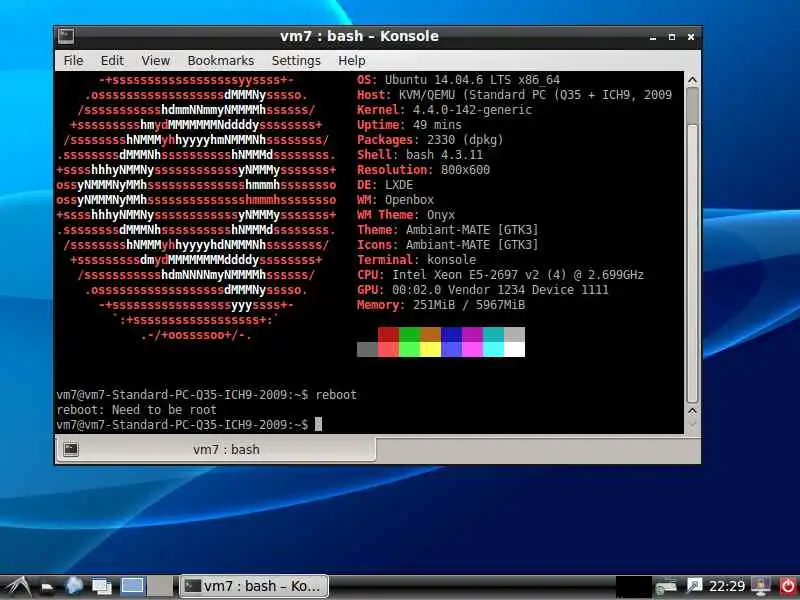Maximize the Konsole window
The image size is (800, 600).
tap(672, 37)
